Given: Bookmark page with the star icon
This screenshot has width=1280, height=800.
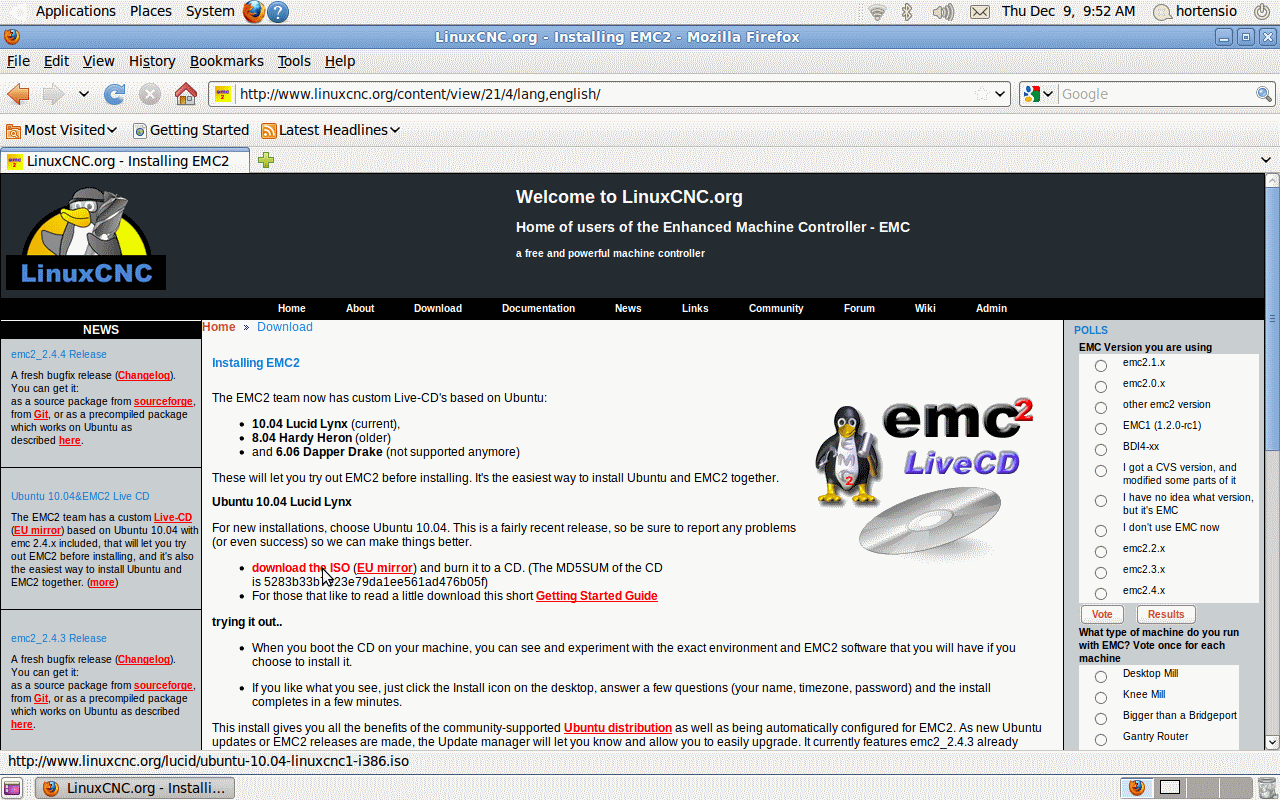Looking at the screenshot, I should coord(981,94).
